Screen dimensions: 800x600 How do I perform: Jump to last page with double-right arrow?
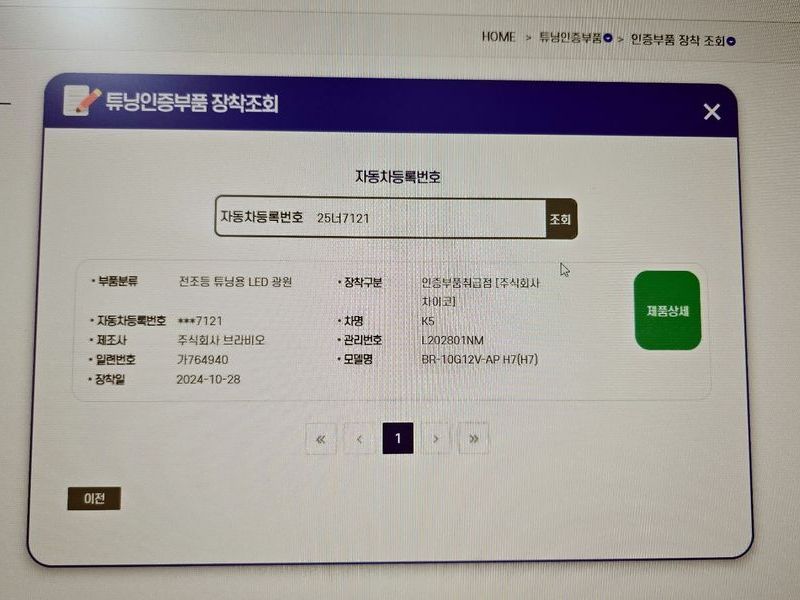coord(473,438)
